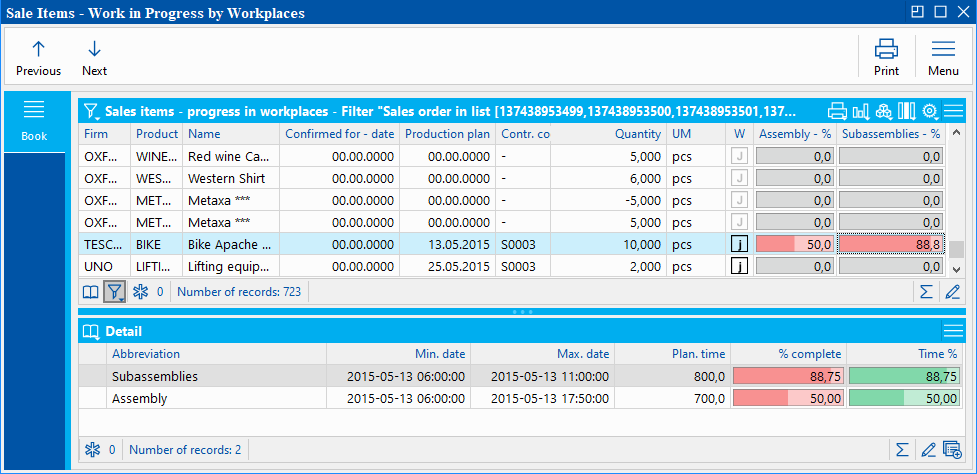Click the Confirmed for - date column header
The height and width of the screenshot is (474, 977).
[x=340, y=134]
